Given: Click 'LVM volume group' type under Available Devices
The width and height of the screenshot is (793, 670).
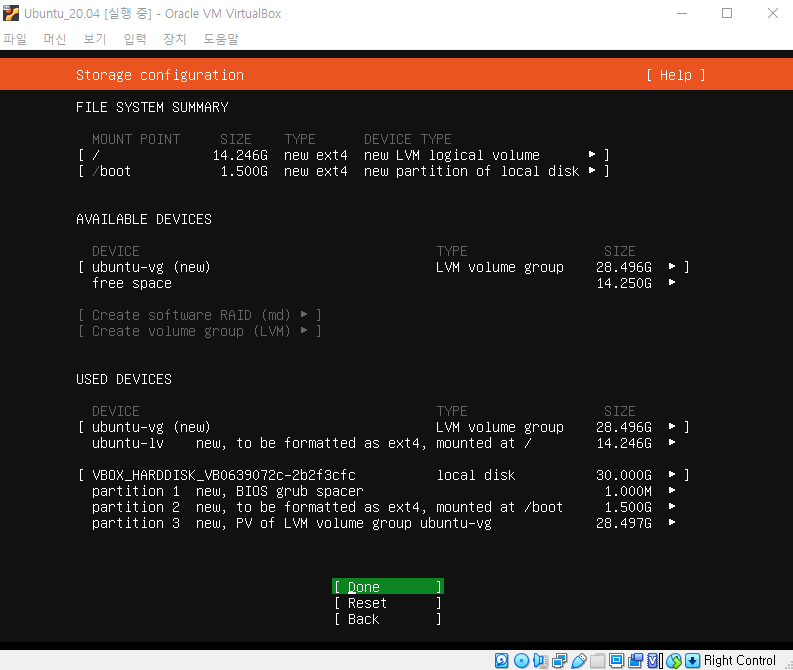Looking at the screenshot, I should (x=500, y=267).
